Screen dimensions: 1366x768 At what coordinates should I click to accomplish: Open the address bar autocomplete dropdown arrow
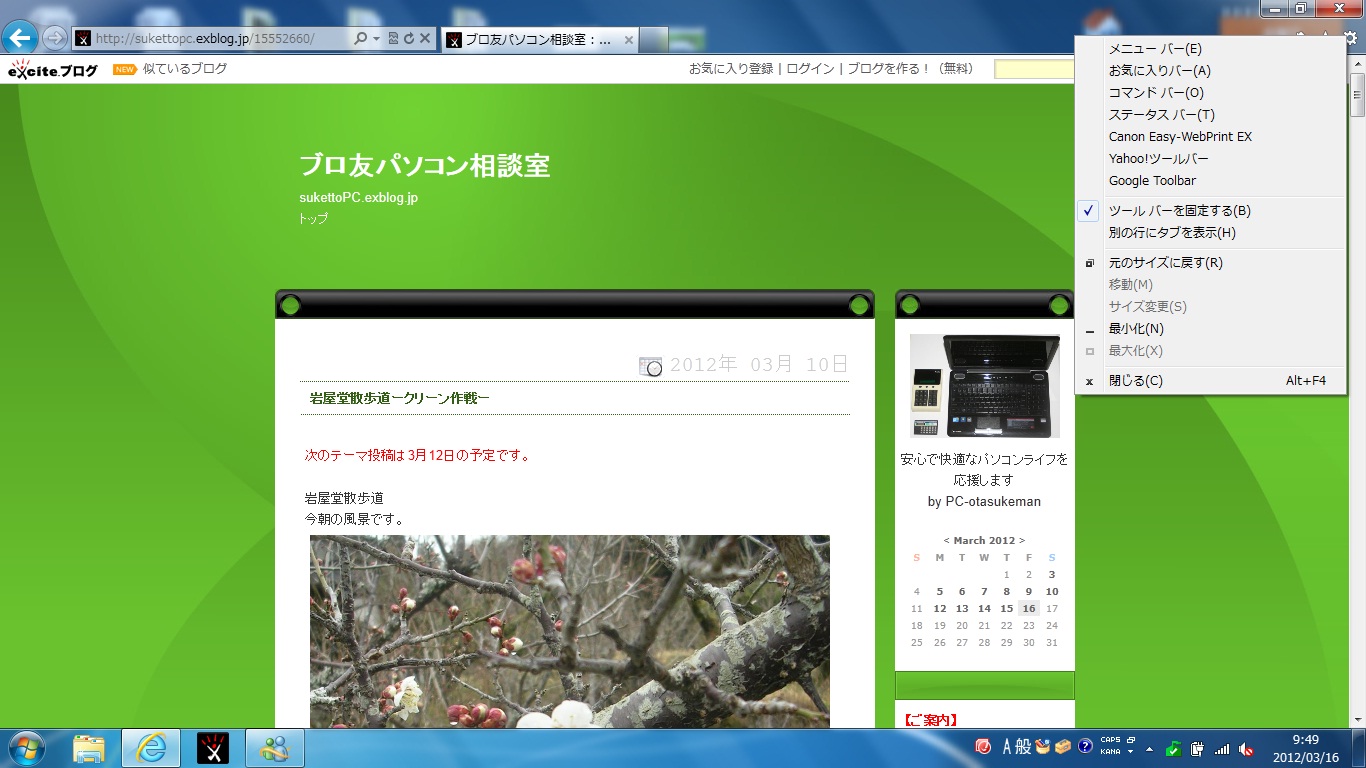(x=376, y=38)
